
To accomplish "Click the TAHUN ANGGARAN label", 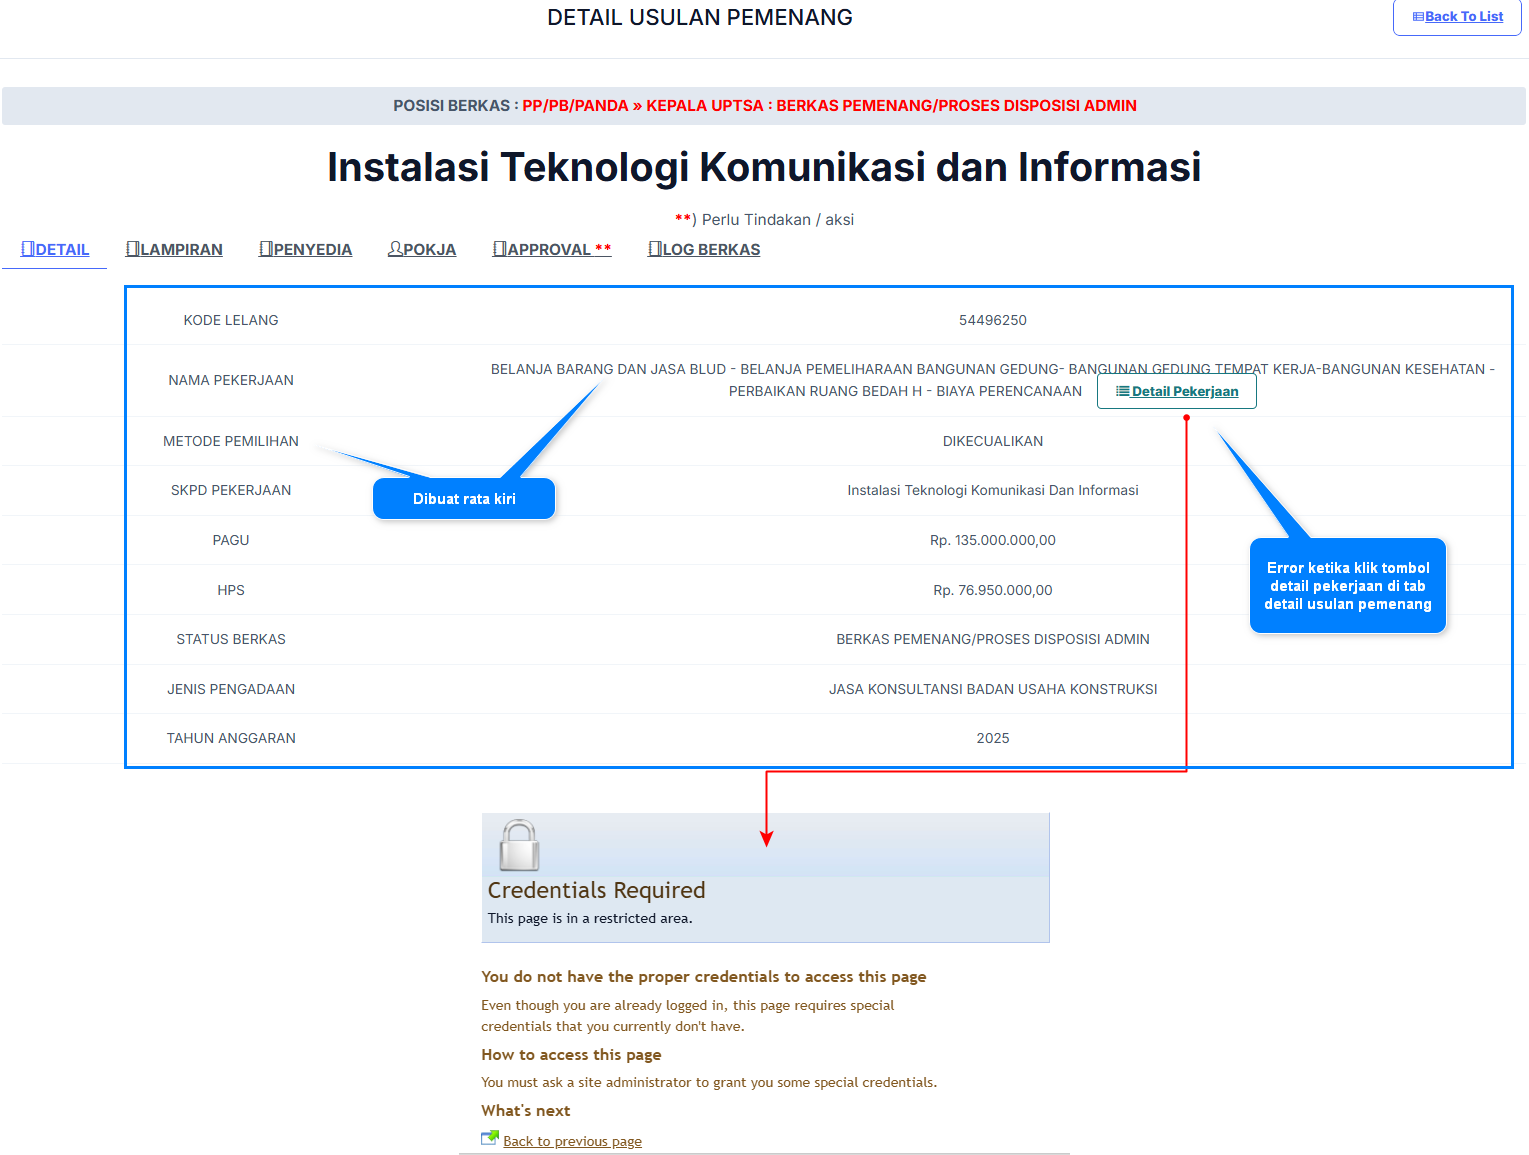I will 231,739.
